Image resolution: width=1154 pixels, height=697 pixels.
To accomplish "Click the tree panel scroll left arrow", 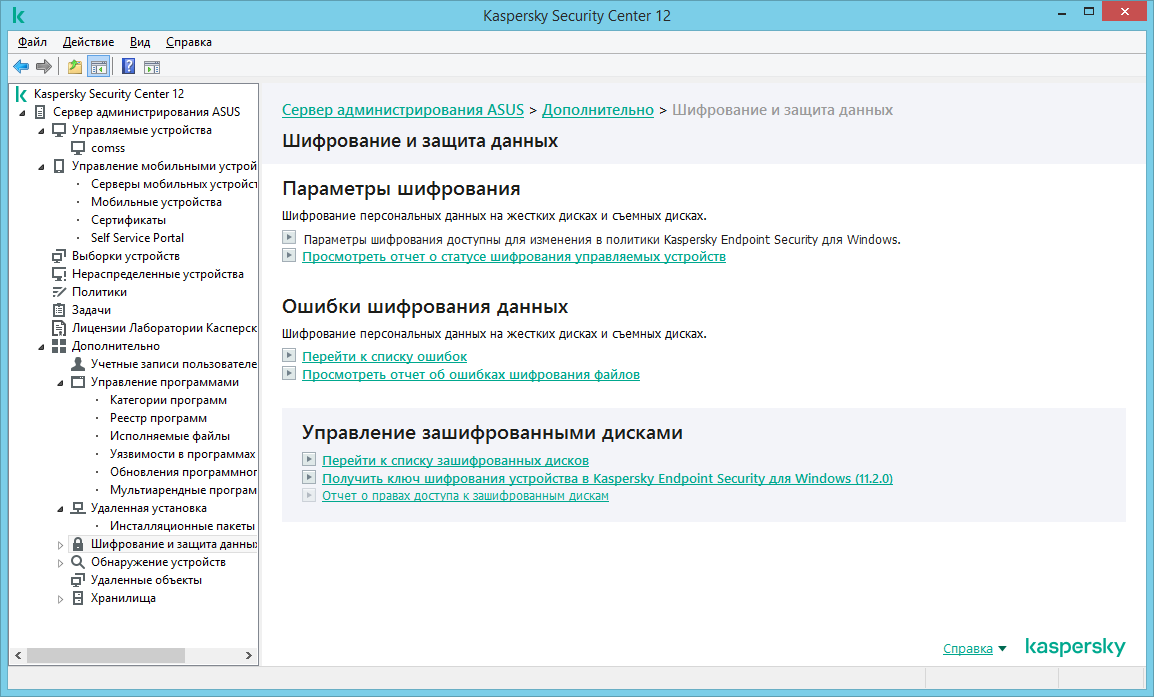I will (x=18, y=655).
